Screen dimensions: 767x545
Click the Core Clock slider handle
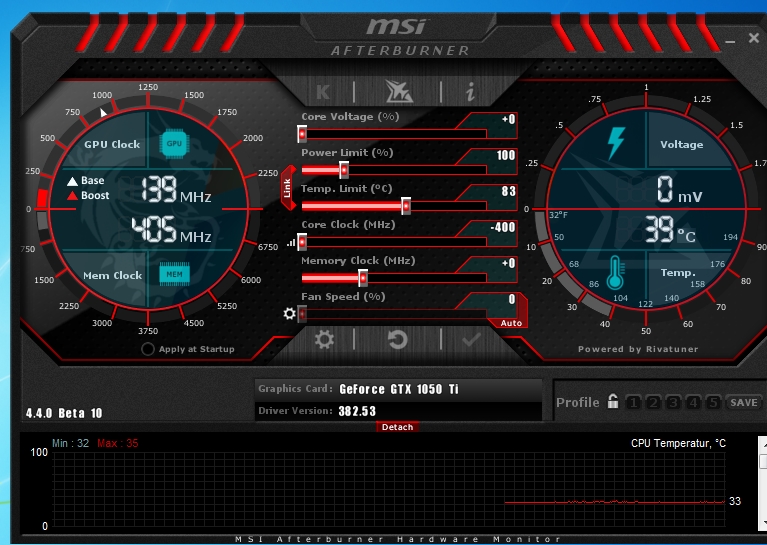(302, 242)
